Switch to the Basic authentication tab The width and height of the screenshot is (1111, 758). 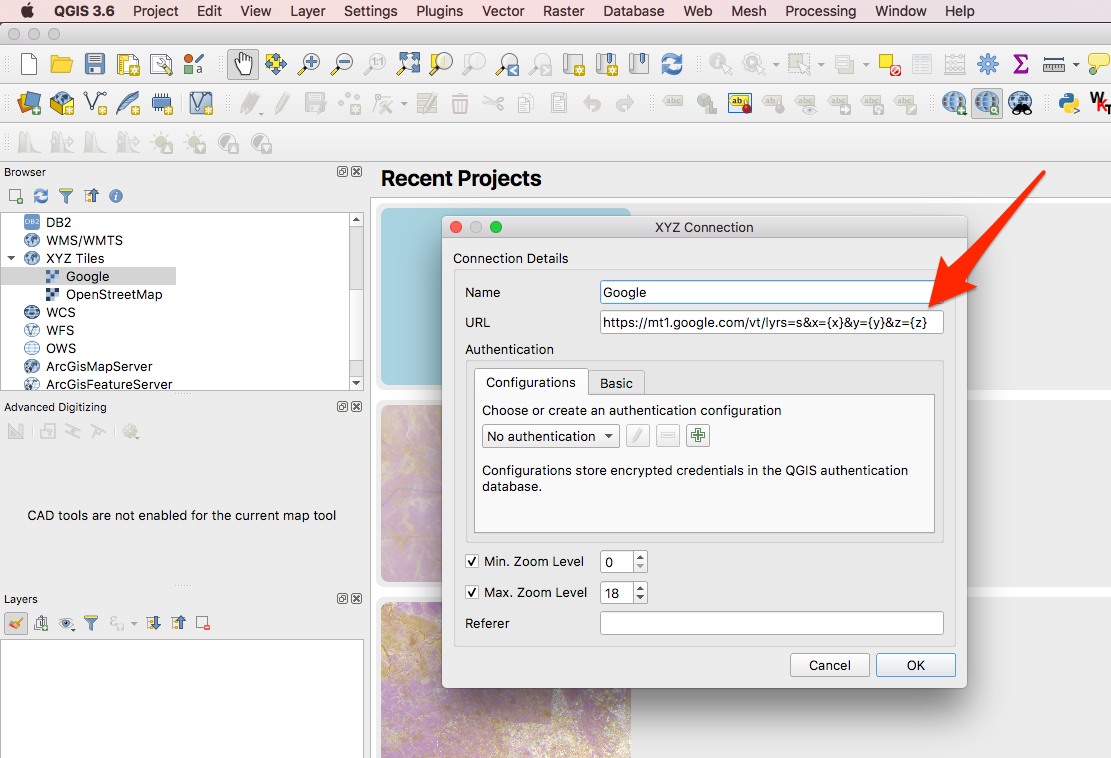point(616,383)
